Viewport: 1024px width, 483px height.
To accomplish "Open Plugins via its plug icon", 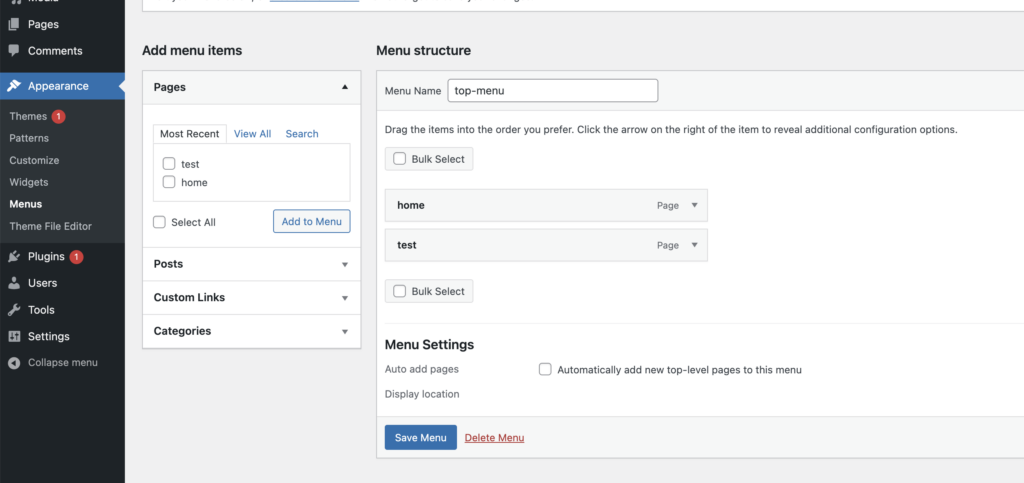I will click(x=14, y=257).
